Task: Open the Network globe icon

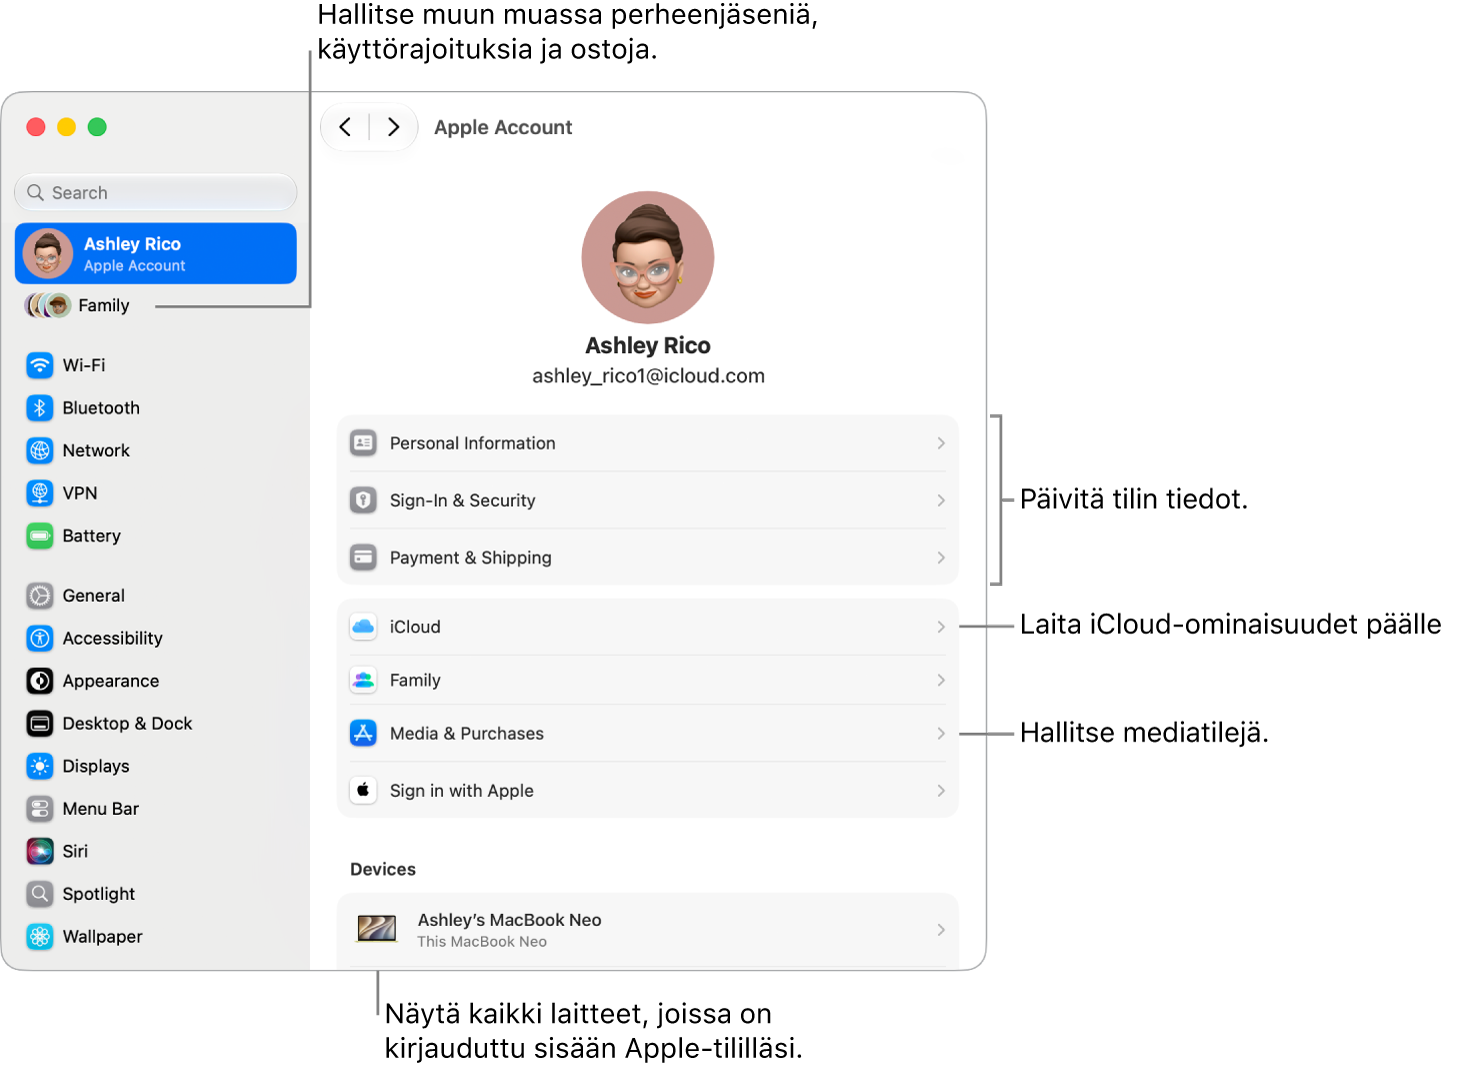Action: [40, 451]
